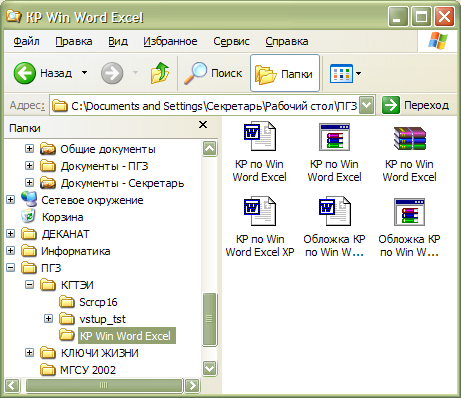The image size is (461, 398).
Task: Click the Корзина label in folder tree
Action: [63, 217]
